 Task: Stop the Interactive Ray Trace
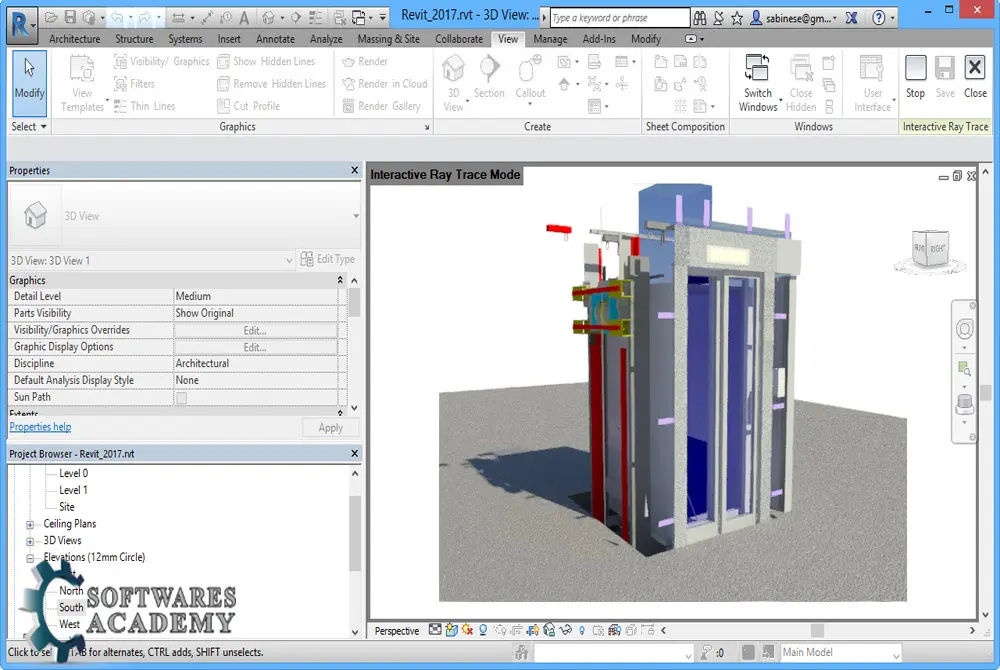[x=915, y=76]
